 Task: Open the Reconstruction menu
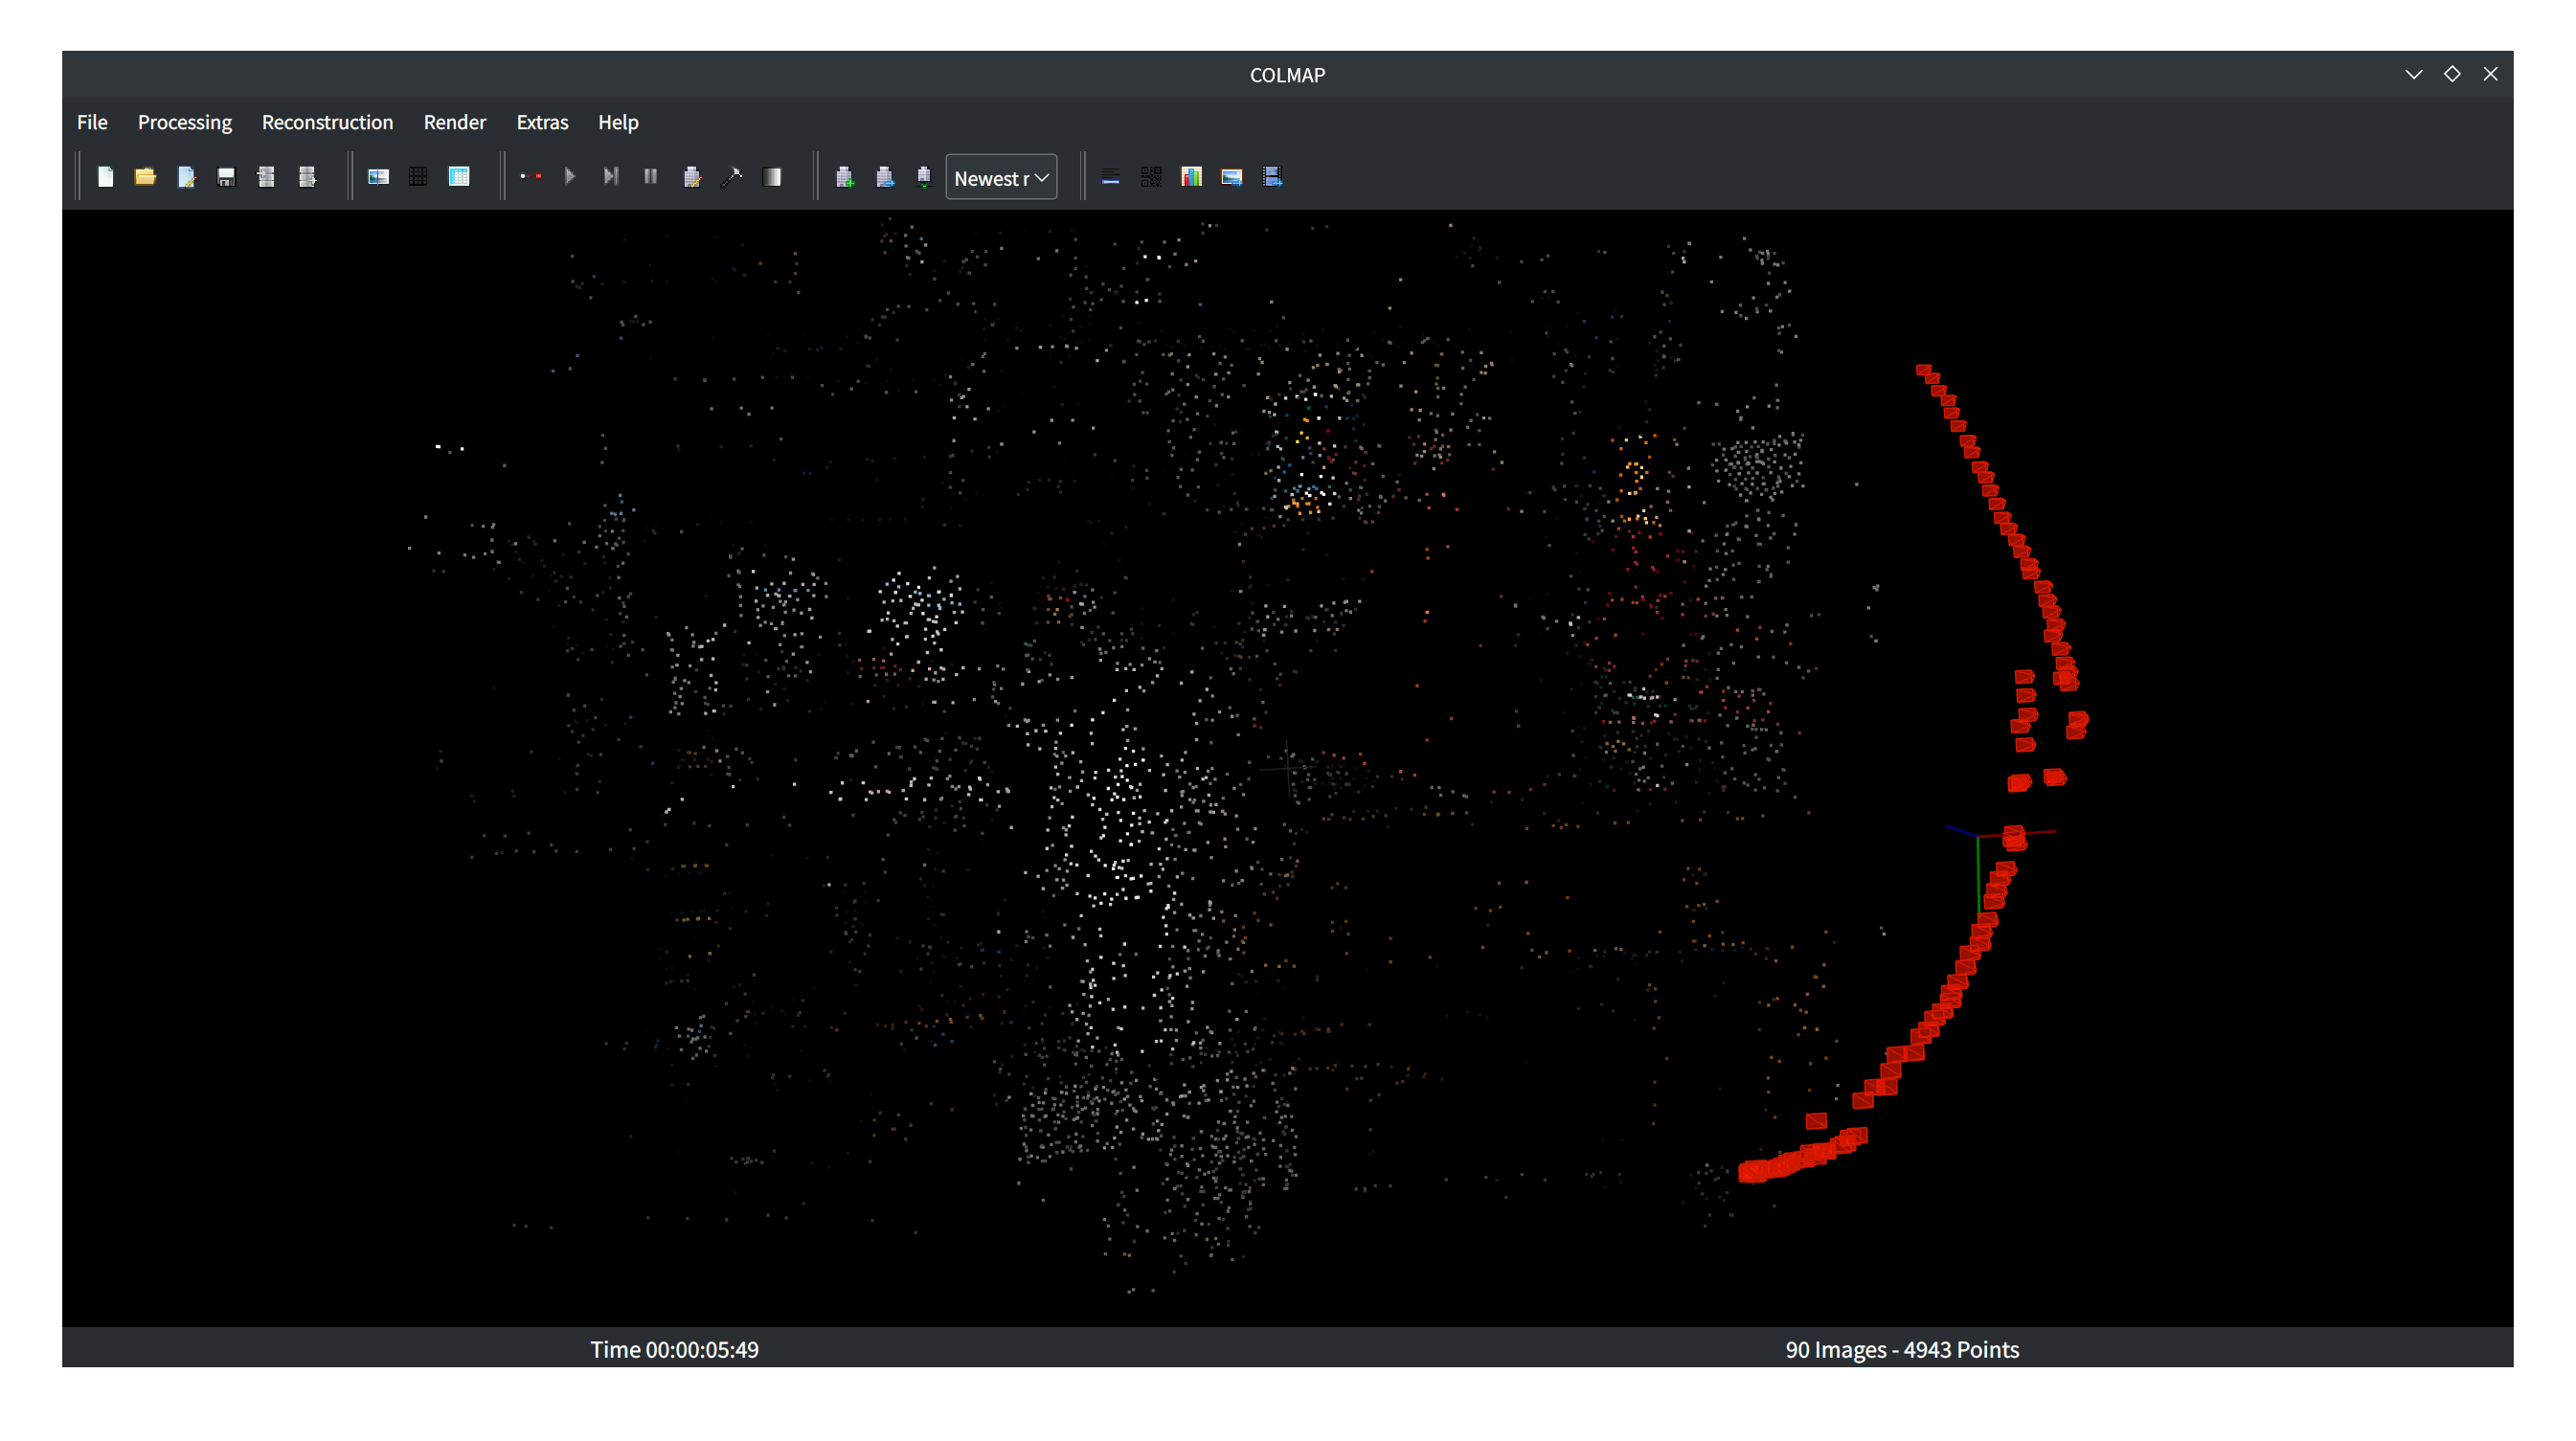pyautogui.click(x=327, y=122)
